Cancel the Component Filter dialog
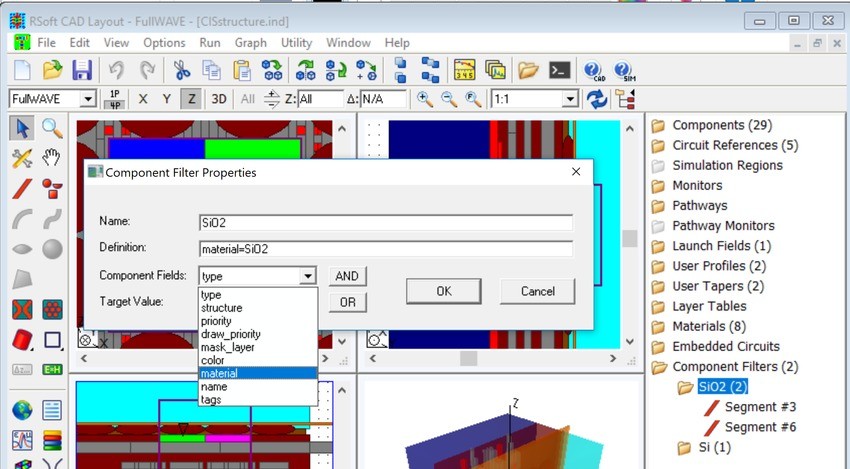850x469 pixels. (x=538, y=291)
